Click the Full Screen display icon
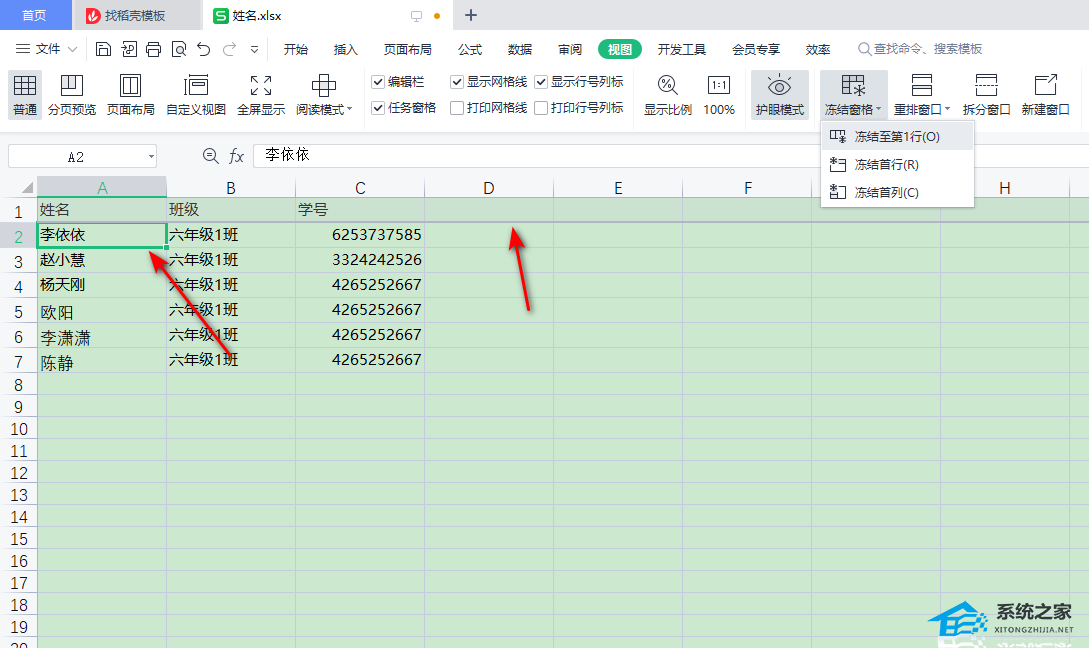This screenshot has height=648, width=1089. pos(260,87)
